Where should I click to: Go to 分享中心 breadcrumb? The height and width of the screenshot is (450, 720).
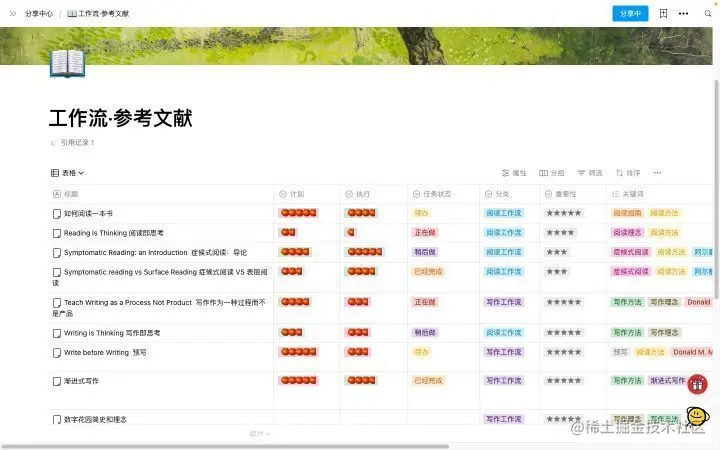coord(39,14)
